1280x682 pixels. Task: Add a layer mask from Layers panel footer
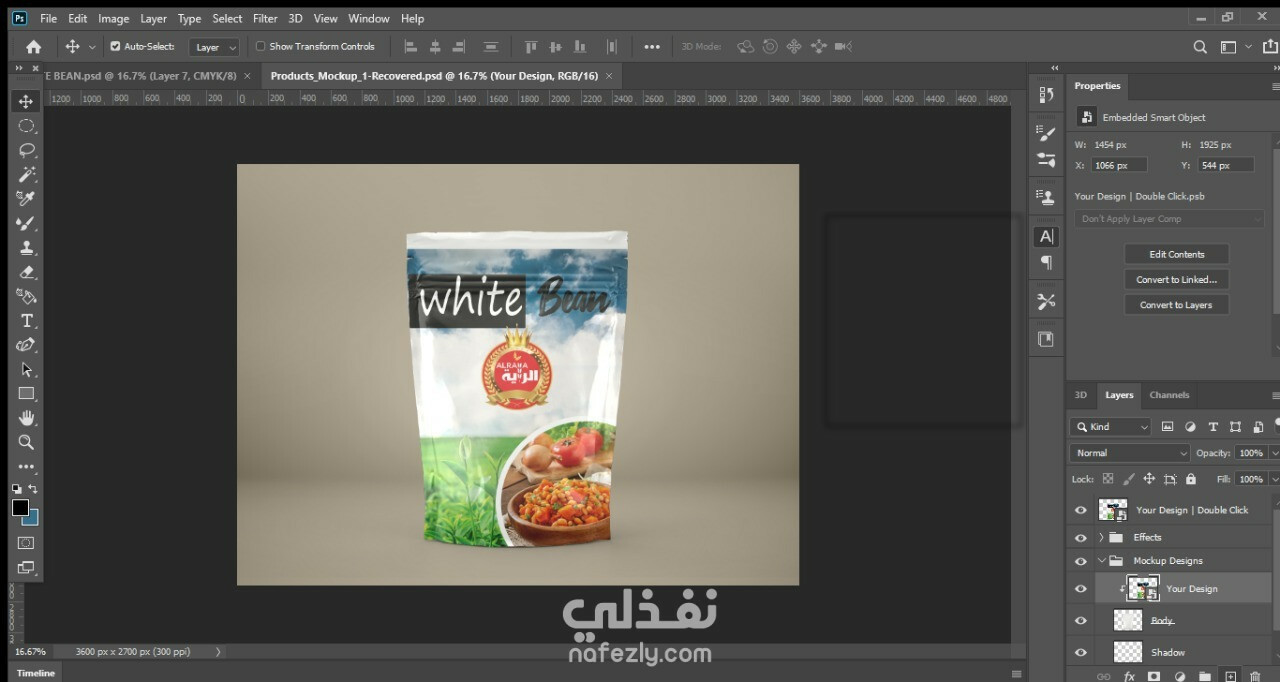click(1154, 676)
